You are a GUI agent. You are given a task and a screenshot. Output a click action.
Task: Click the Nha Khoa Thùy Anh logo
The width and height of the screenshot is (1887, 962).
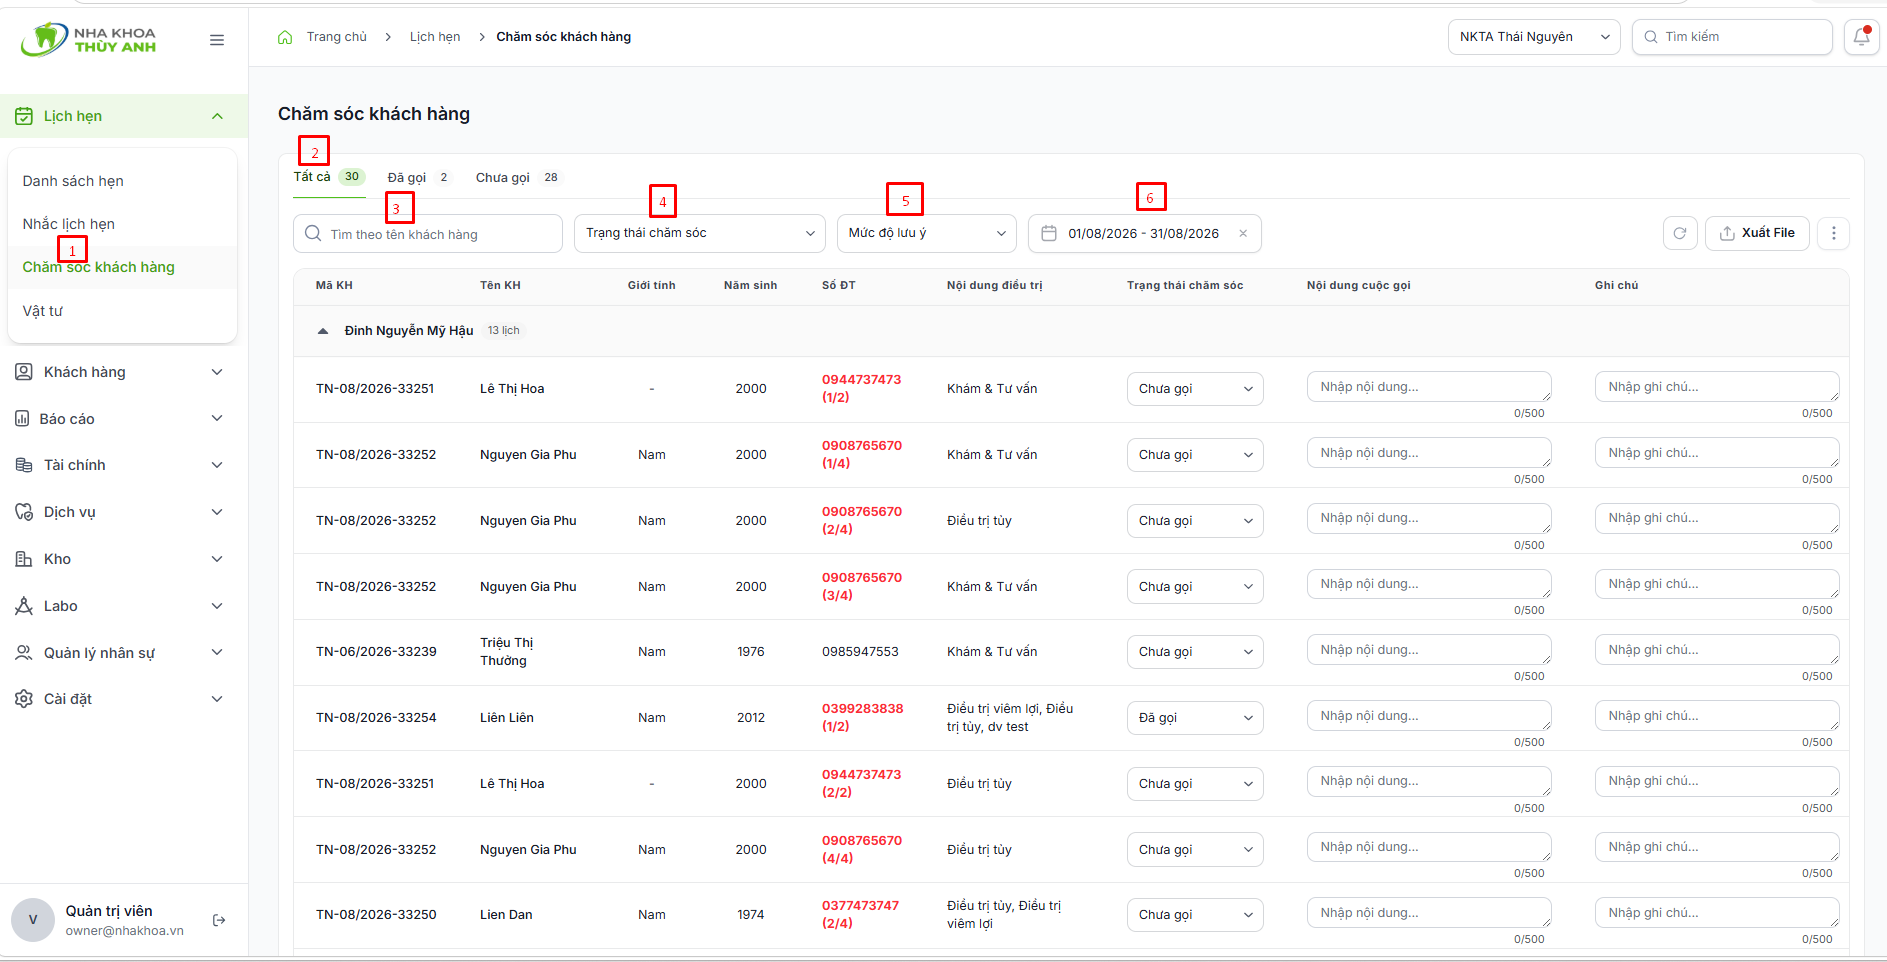[x=89, y=39]
